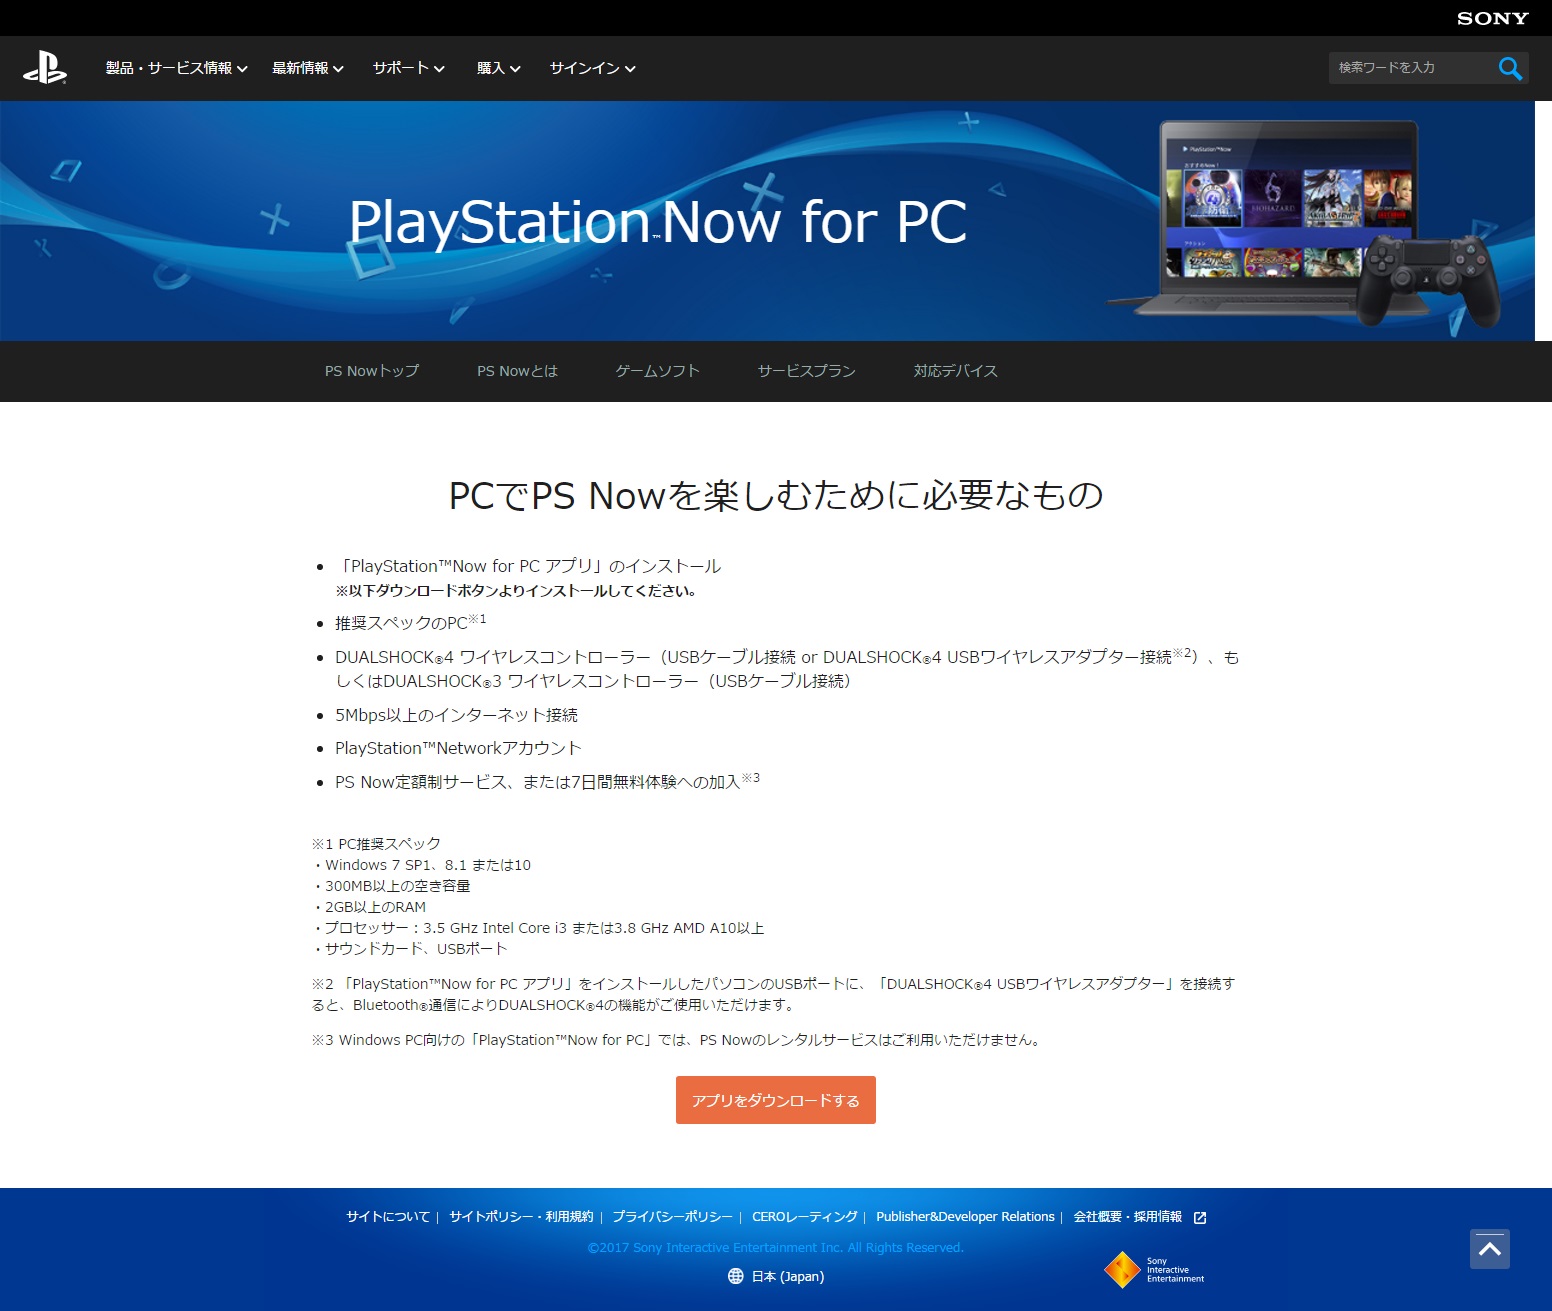
Task: Expand the サインイン dropdown menu
Action: (x=593, y=68)
